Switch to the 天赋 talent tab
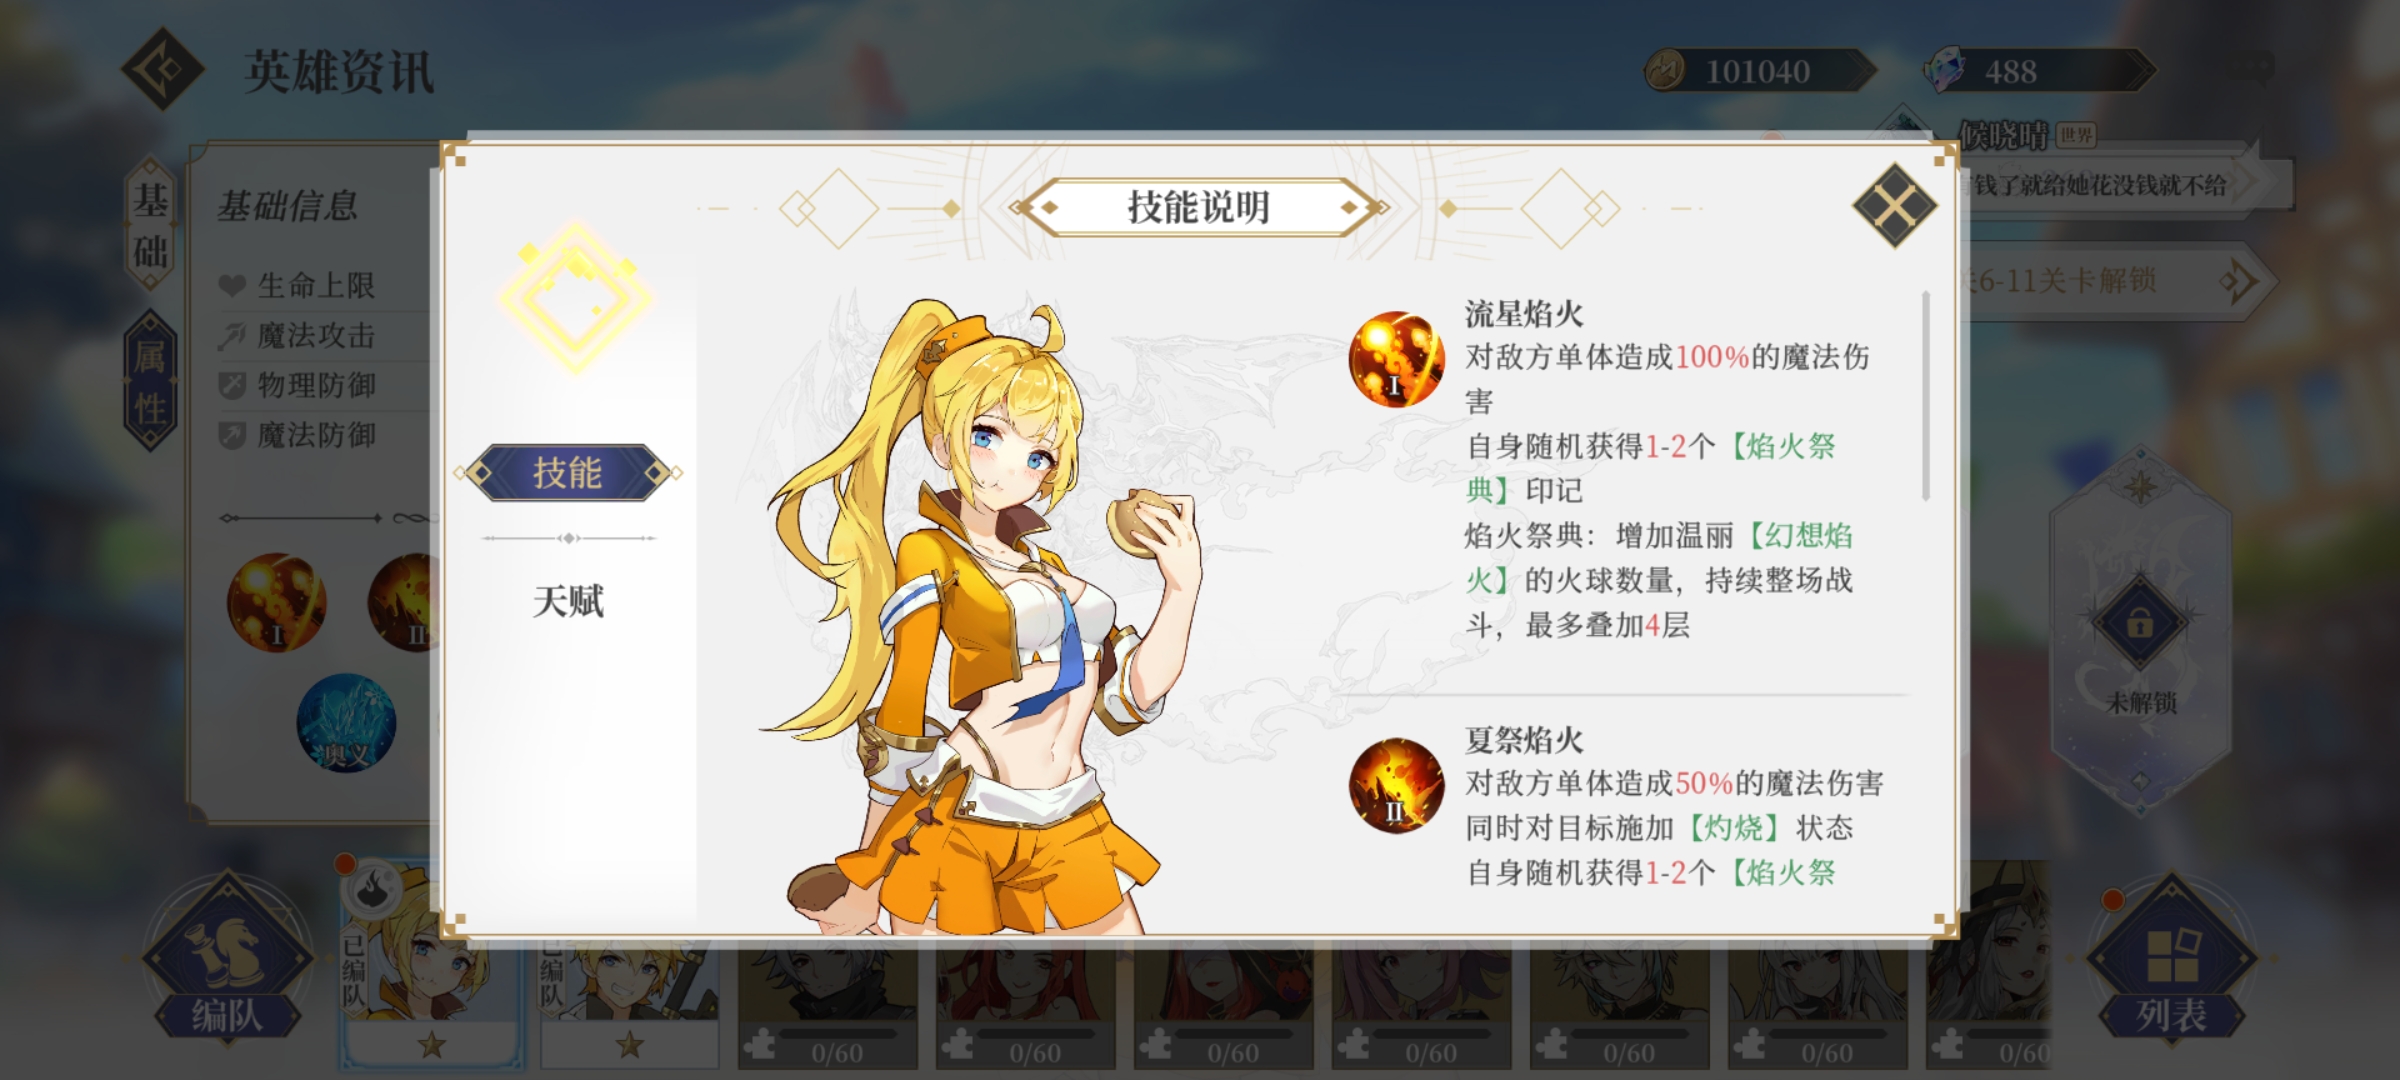The image size is (2400, 1080). tap(568, 601)
